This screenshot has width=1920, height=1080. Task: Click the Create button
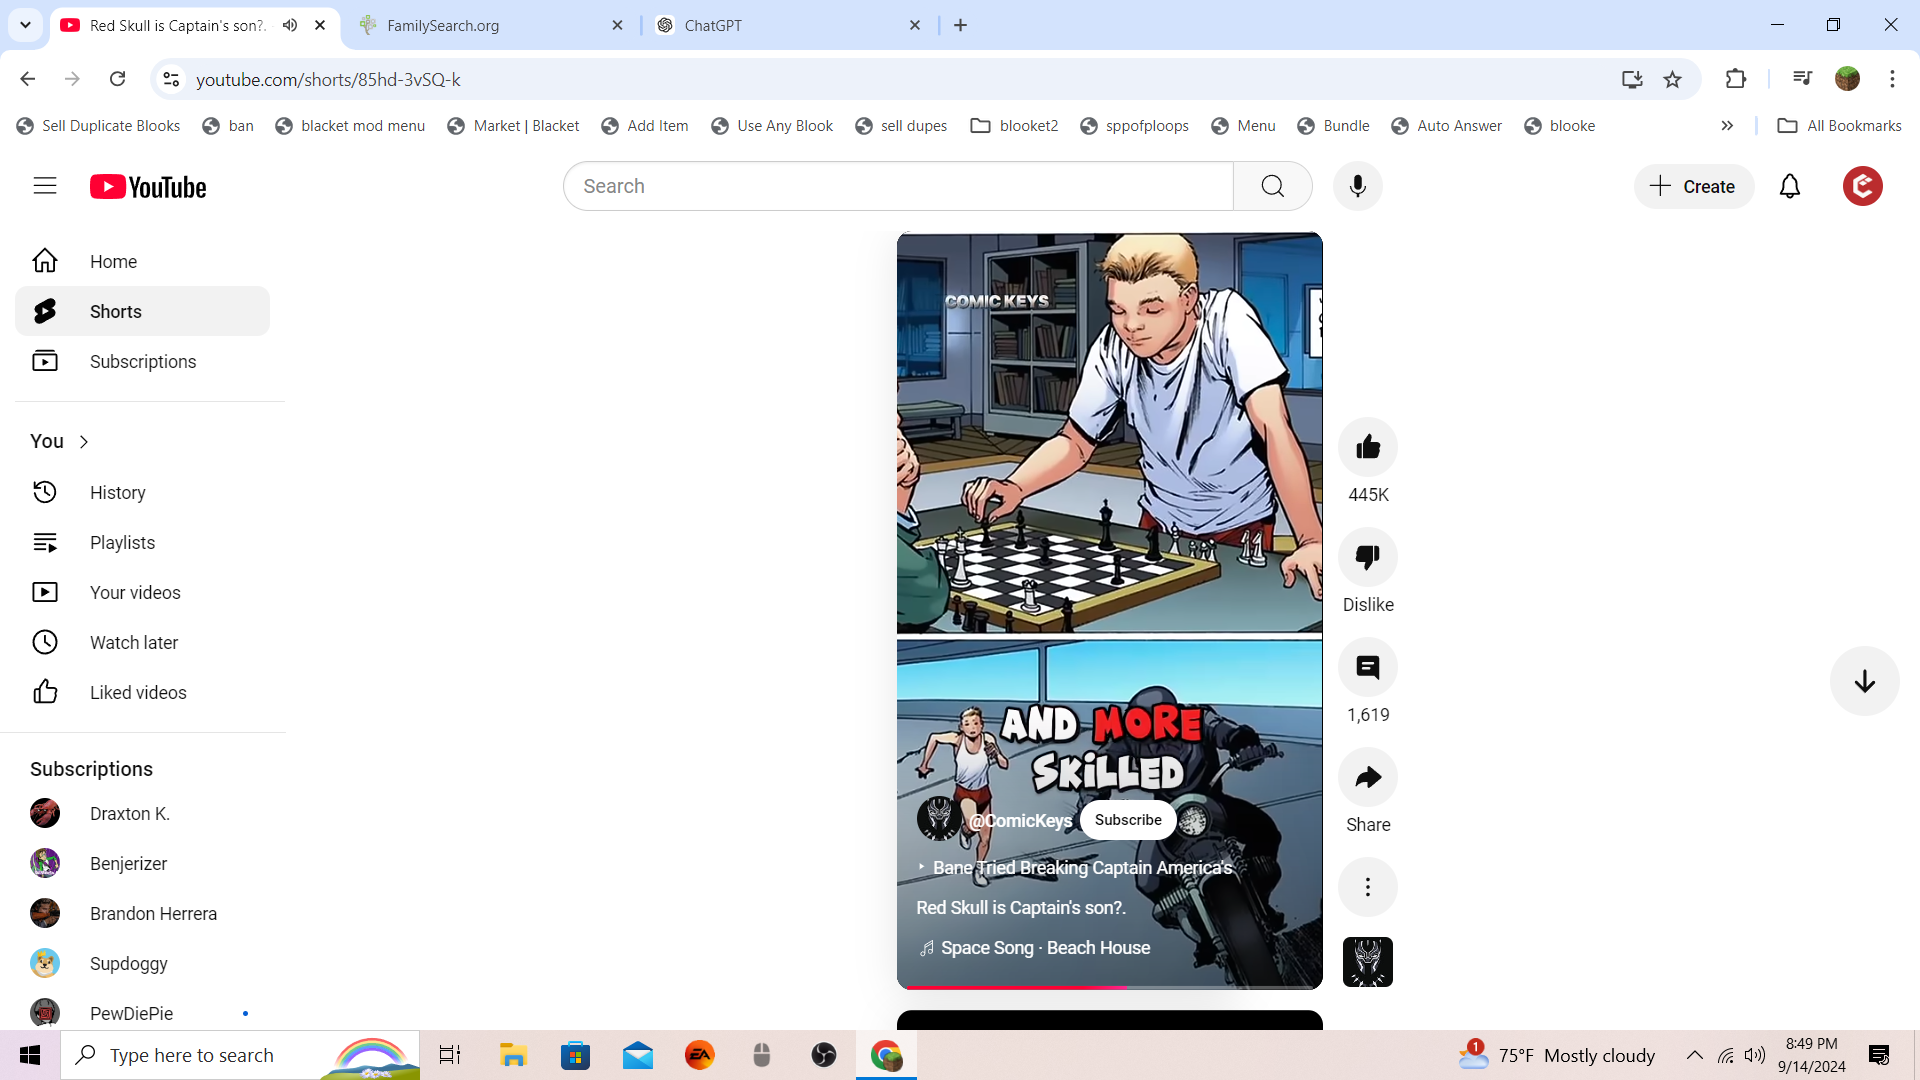point(1693,186)
